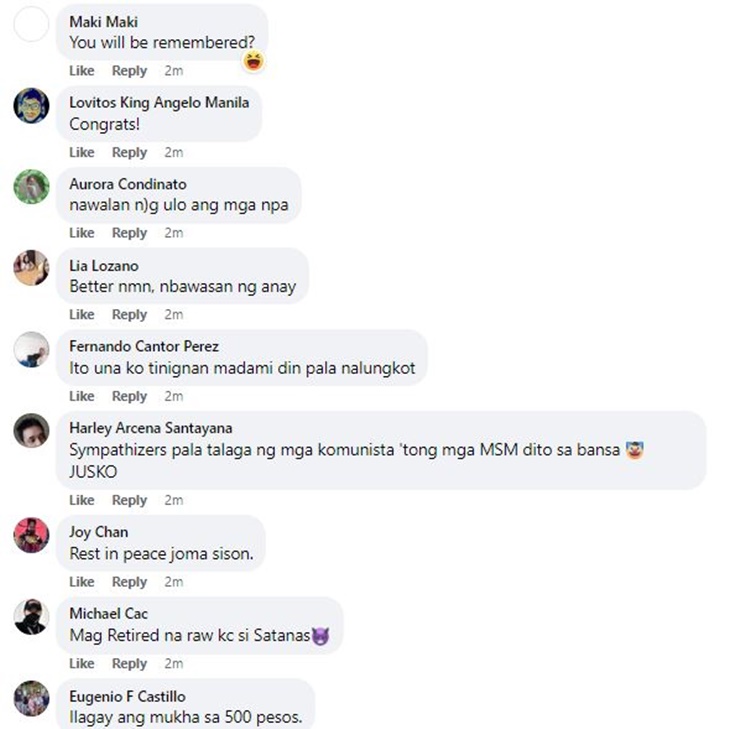Open Eugenio F Castillo's name link
This screenshot has width=750, height=729.
click(x=127, y=696)
